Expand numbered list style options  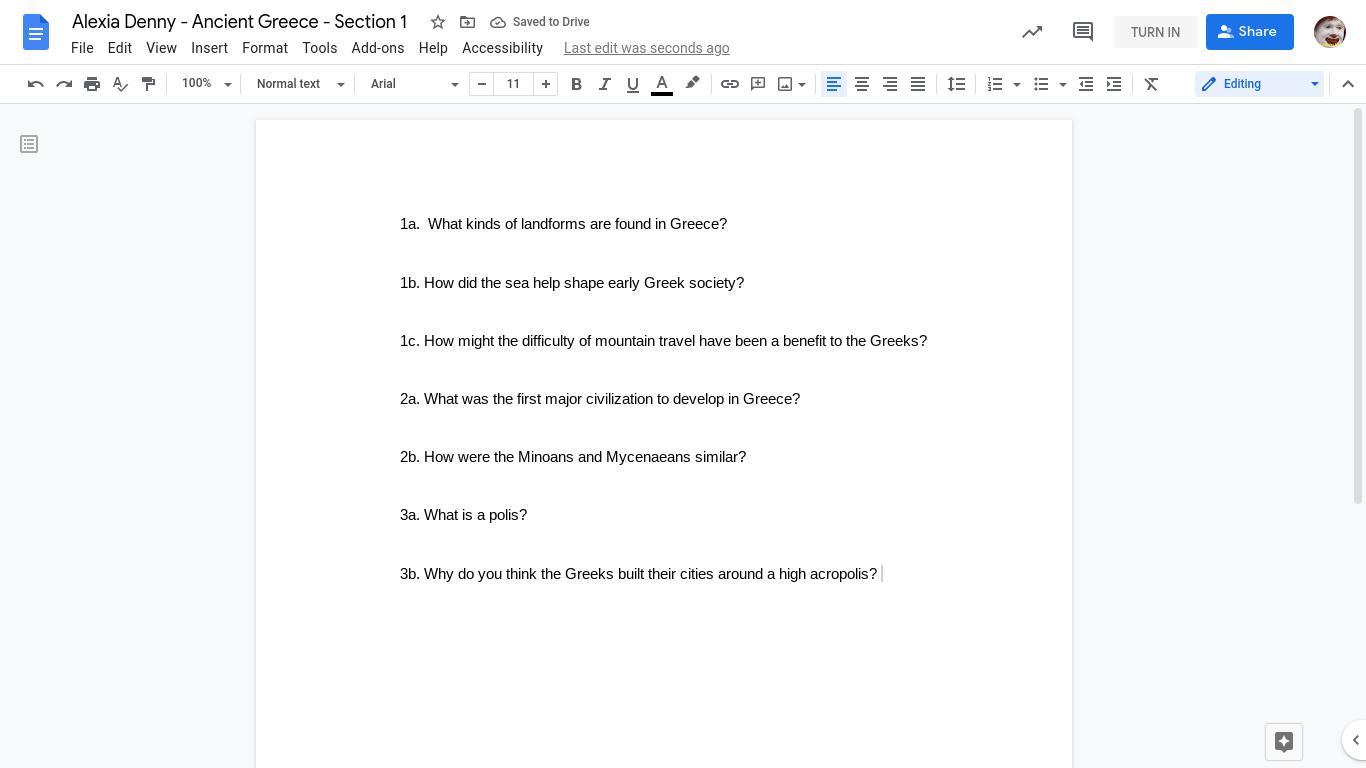(x=1017, y=84)
